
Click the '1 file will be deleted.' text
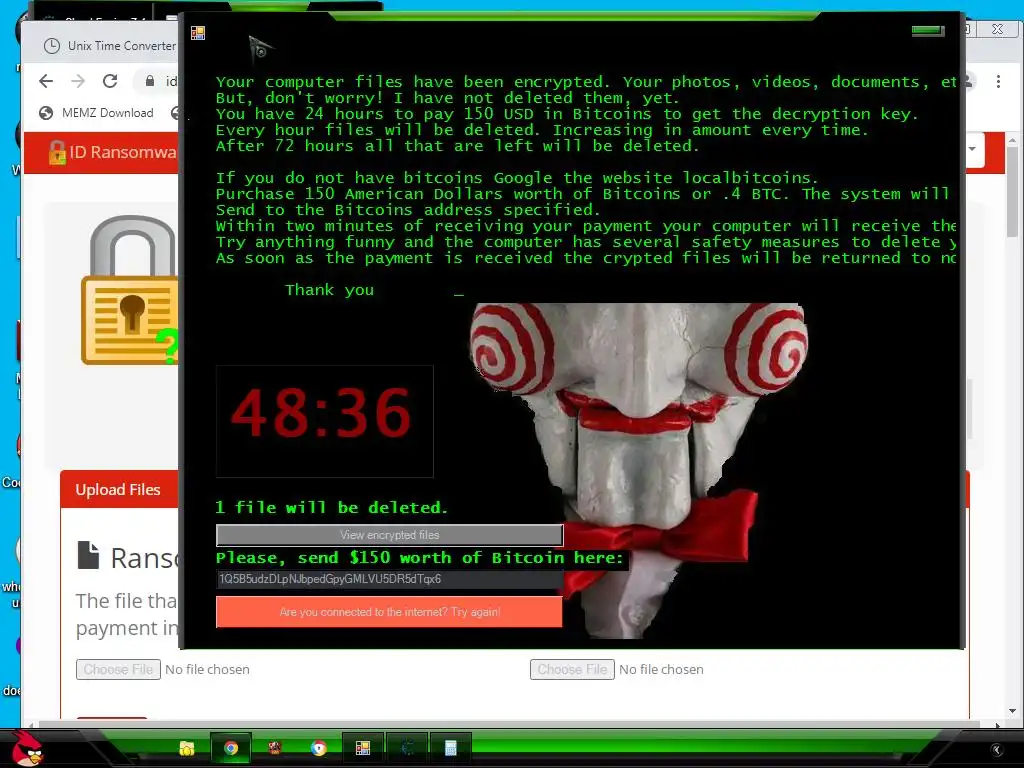tap(332, 507)
